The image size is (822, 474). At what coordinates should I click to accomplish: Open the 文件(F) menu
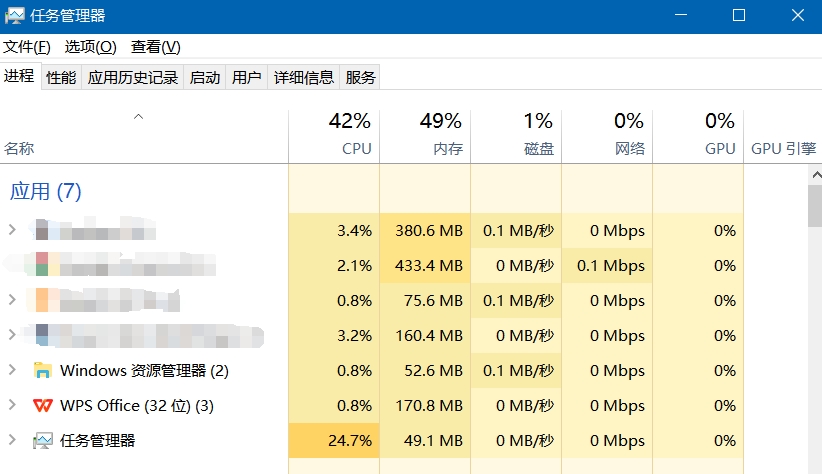click(x=27, y=47)
